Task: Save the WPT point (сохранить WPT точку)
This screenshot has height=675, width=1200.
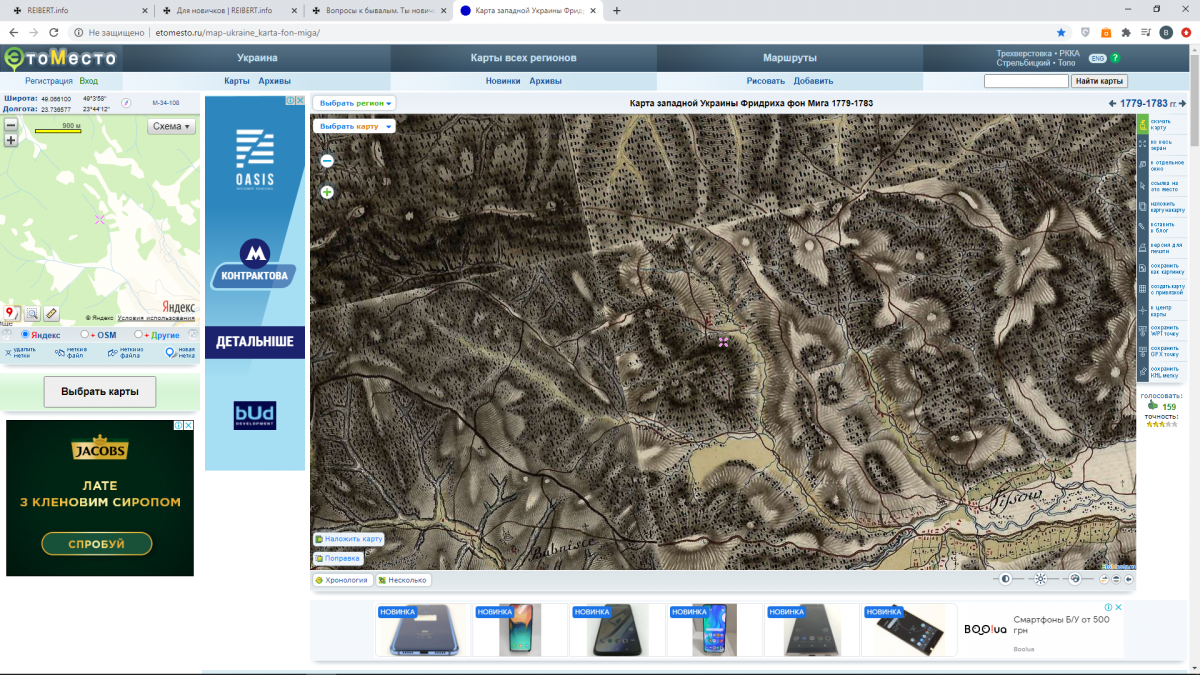Action: tap(1143, 331)
